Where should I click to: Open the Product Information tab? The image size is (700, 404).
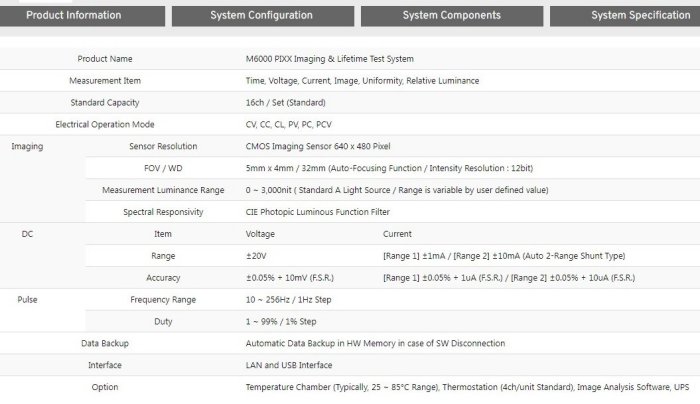pyautogui.click(x=74, y=16)
